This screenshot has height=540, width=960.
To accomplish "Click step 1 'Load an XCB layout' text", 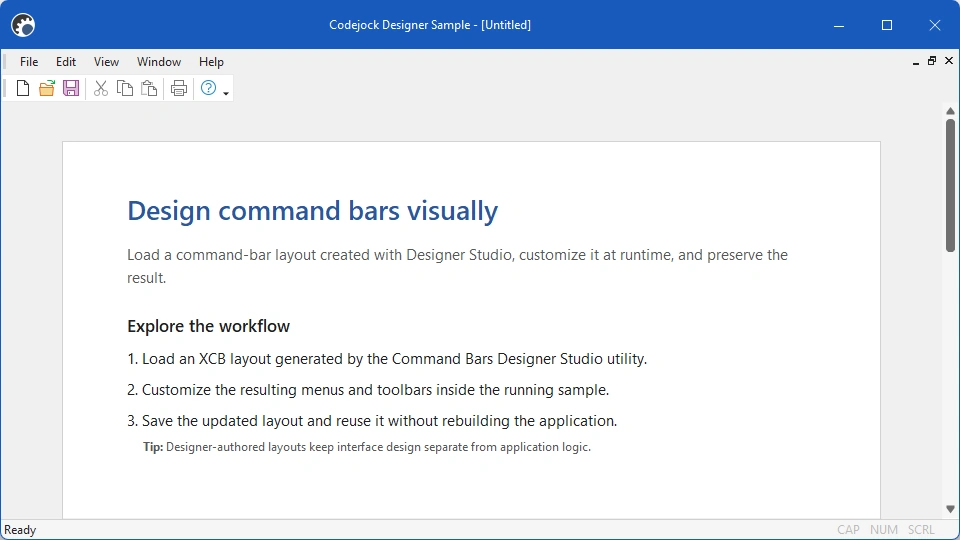I will (387, 359).
